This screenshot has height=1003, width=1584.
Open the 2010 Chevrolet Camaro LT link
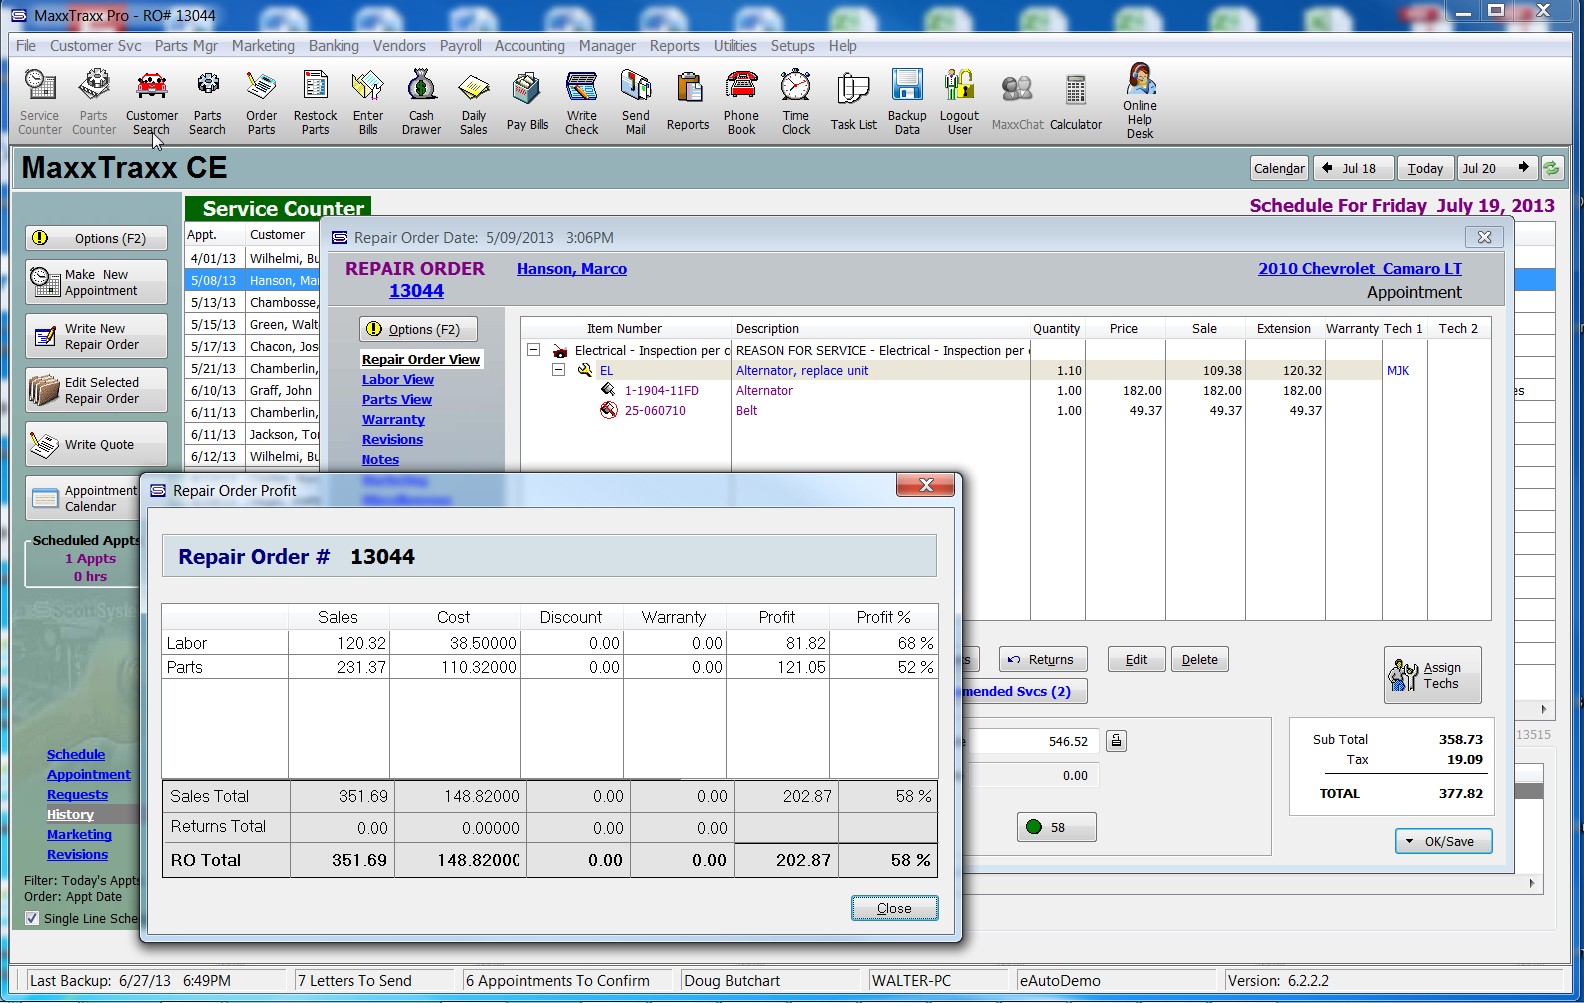click(x=1360, y=269)
